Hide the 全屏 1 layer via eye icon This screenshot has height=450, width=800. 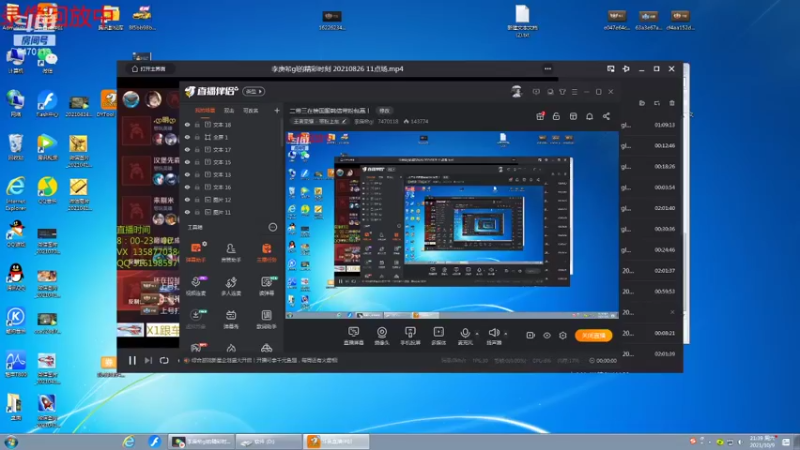click(187, 137)
